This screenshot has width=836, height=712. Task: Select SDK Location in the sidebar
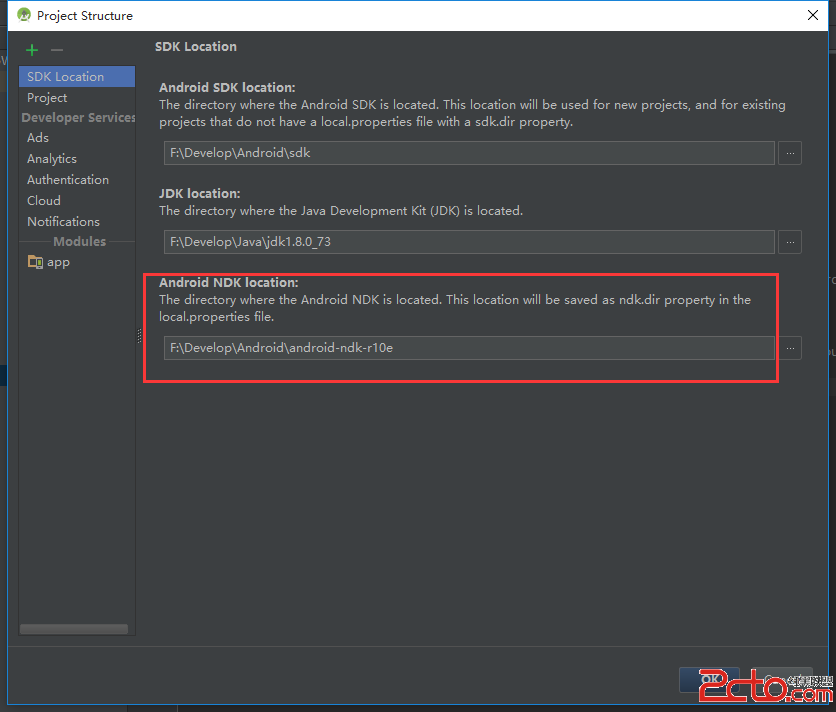(77, 77)
